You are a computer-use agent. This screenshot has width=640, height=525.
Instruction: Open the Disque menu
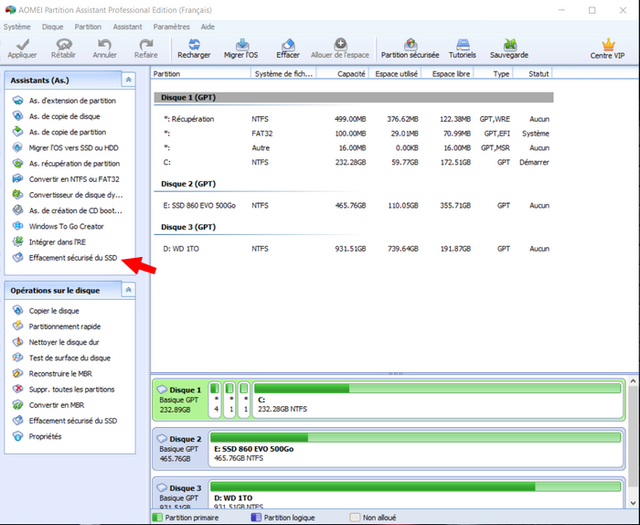52,27
